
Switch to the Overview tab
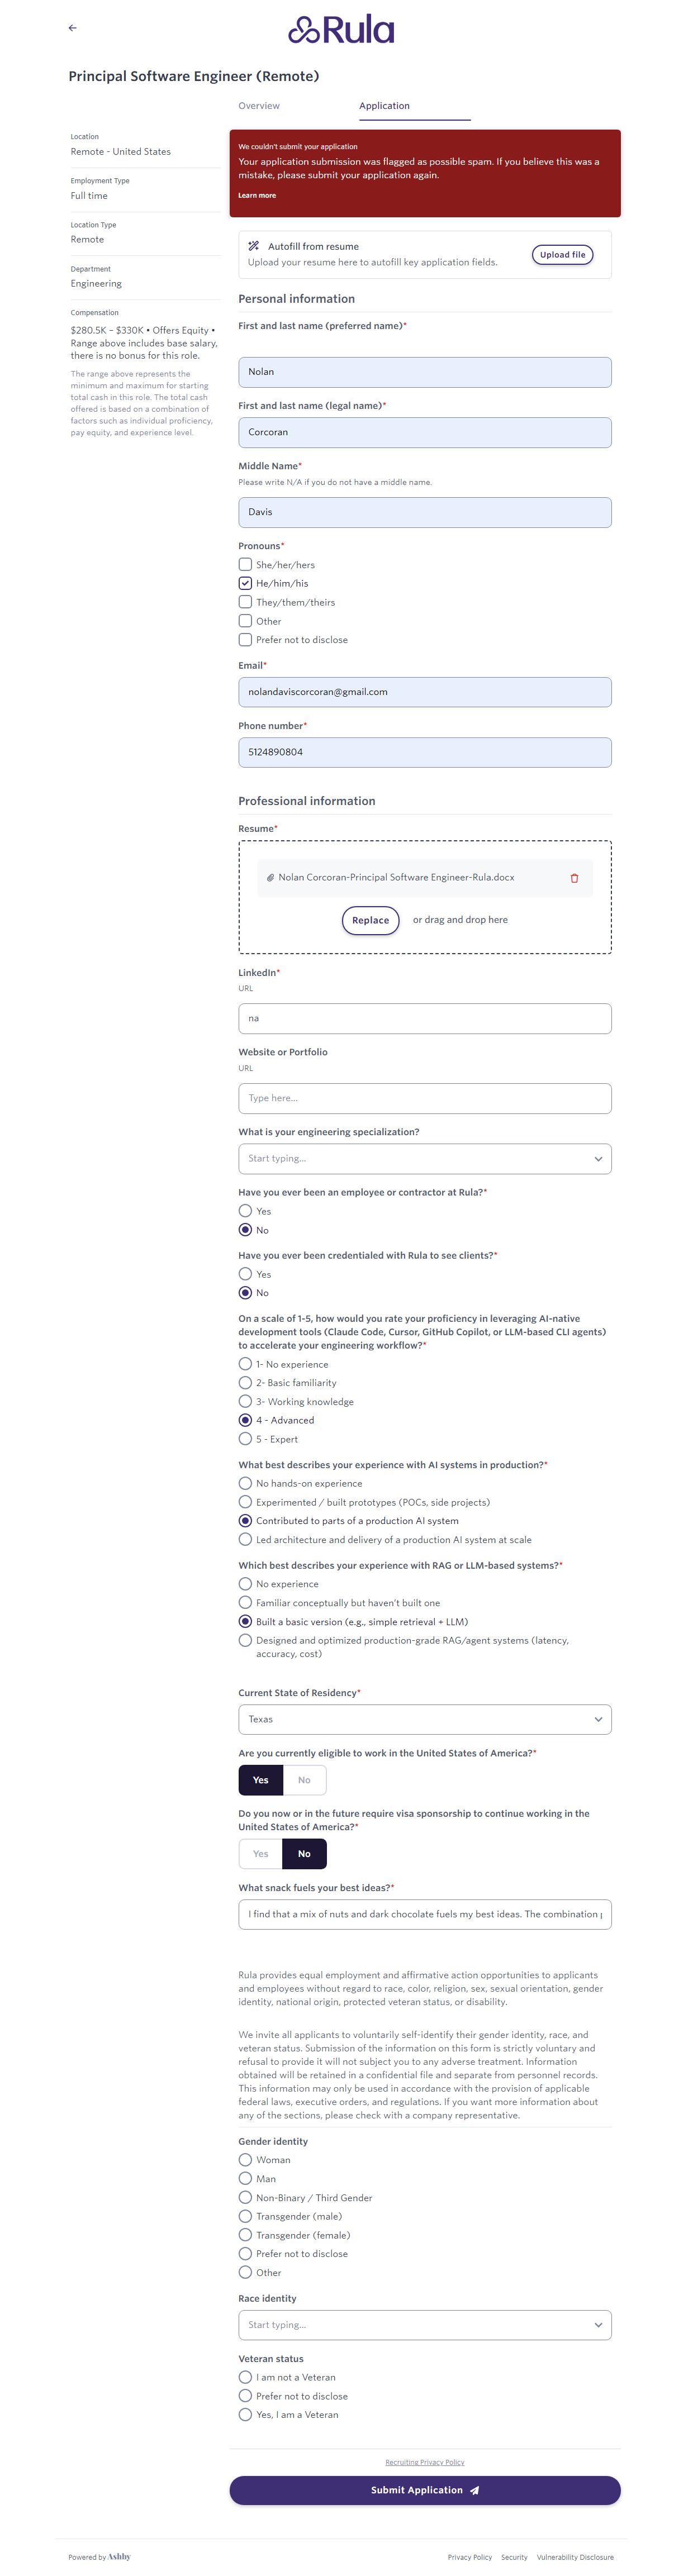[x=259, y=106]
